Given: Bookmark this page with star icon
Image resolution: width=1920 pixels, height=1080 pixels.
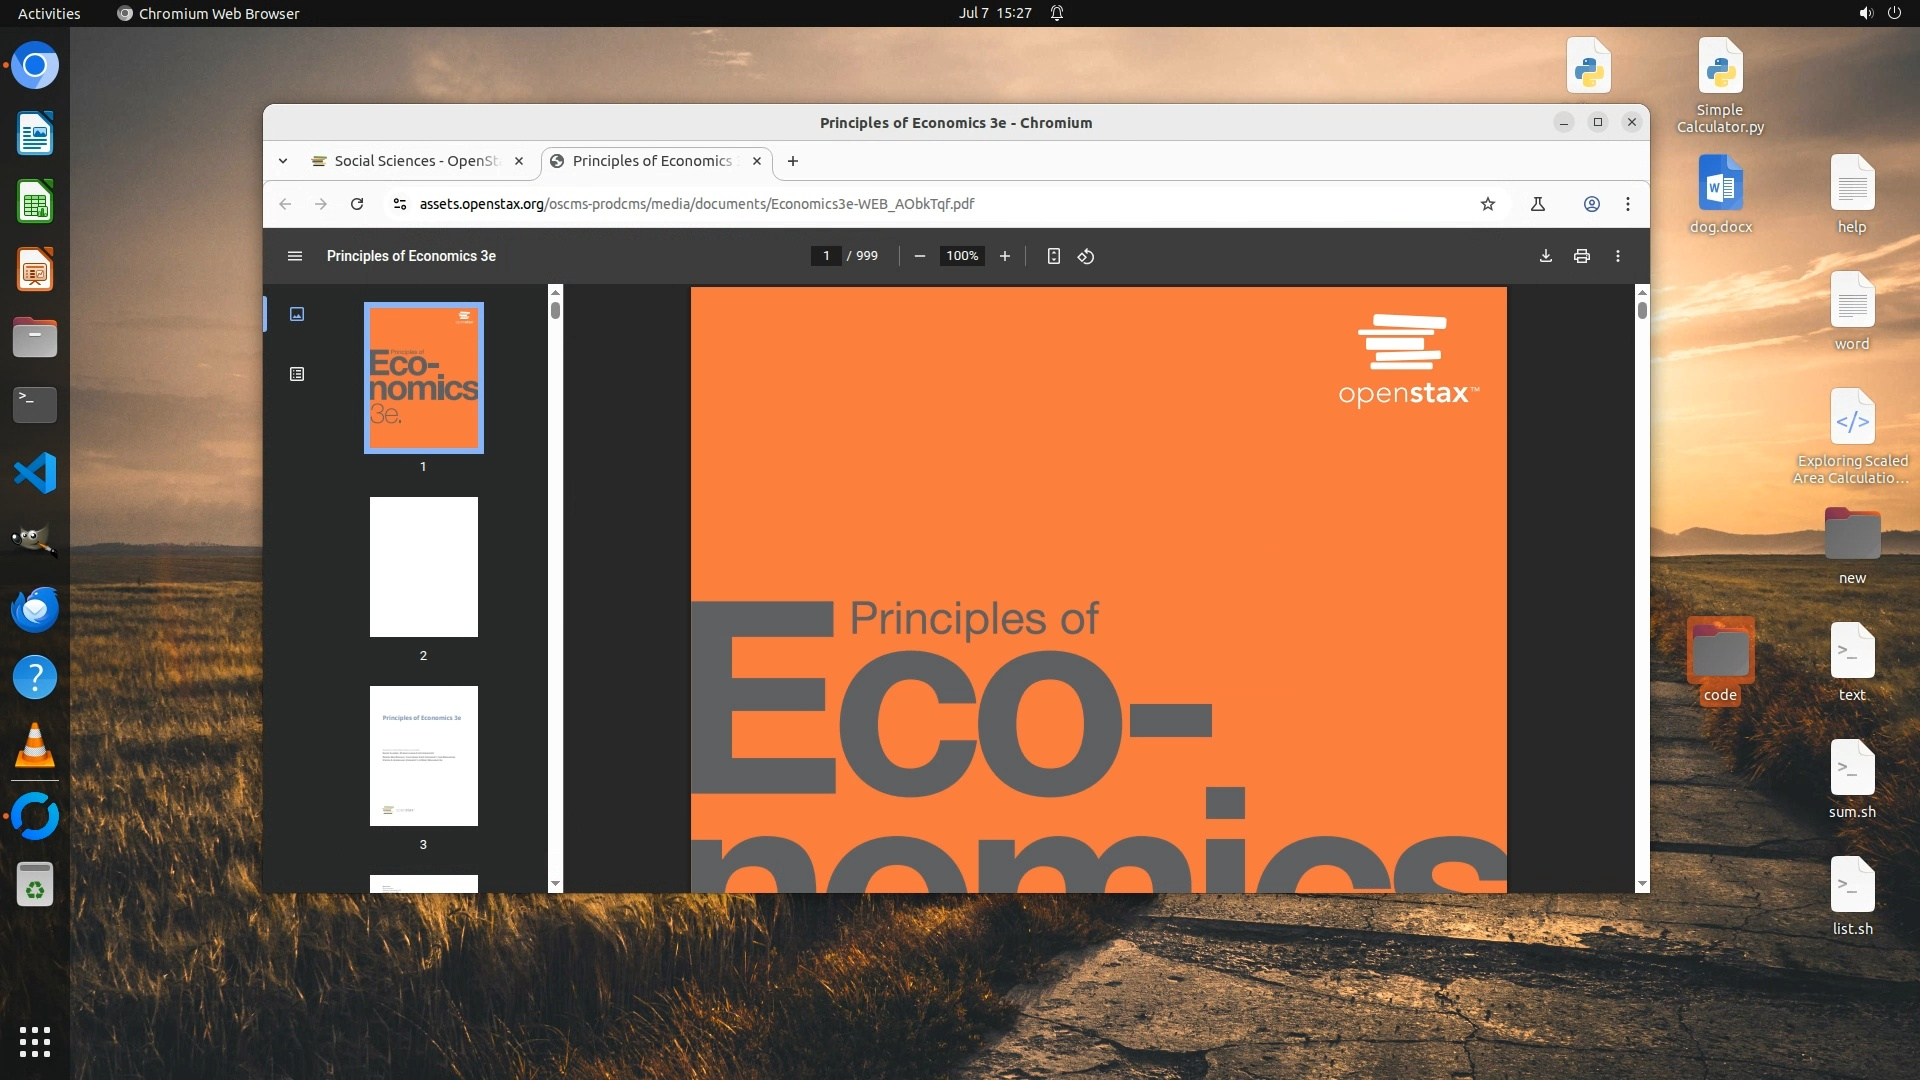Looking at the screenshot, I should 1487,204.
